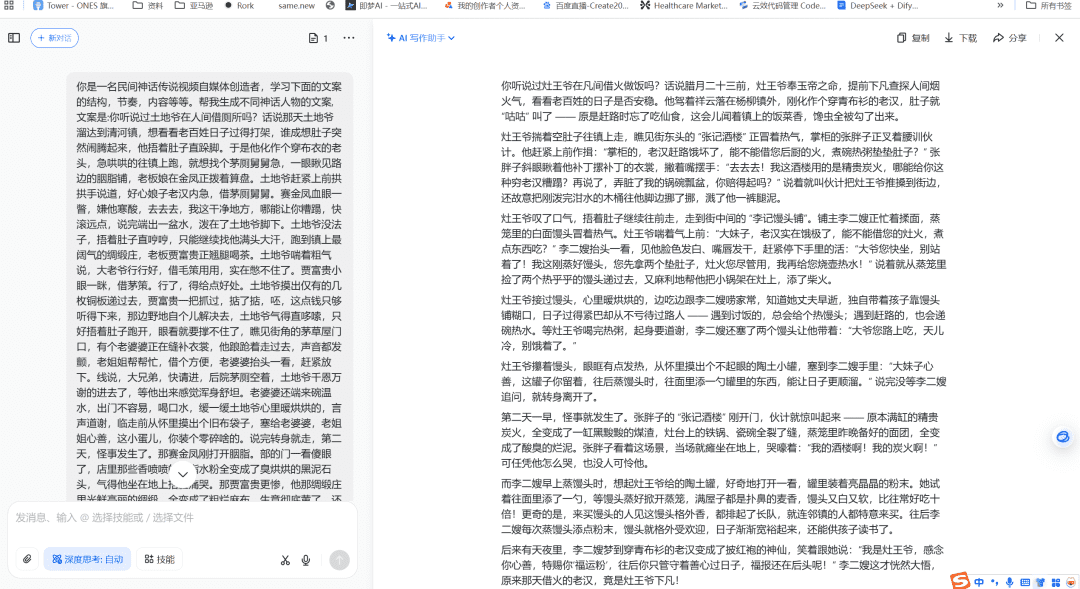The image size is (1080, 589).
Task: Click the Sogou input method S logo
Action: [x=960, y=581]
